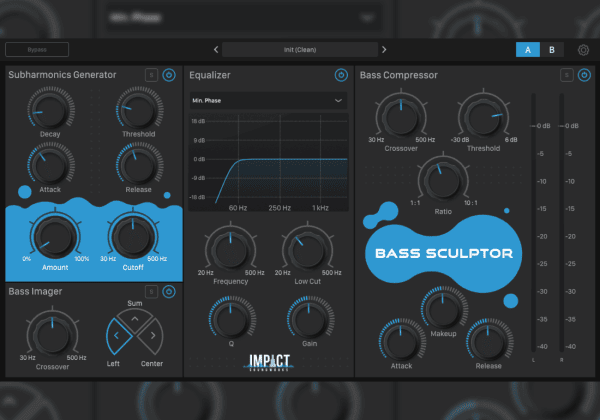Toggle Bass Imager power button

(169, 292)
